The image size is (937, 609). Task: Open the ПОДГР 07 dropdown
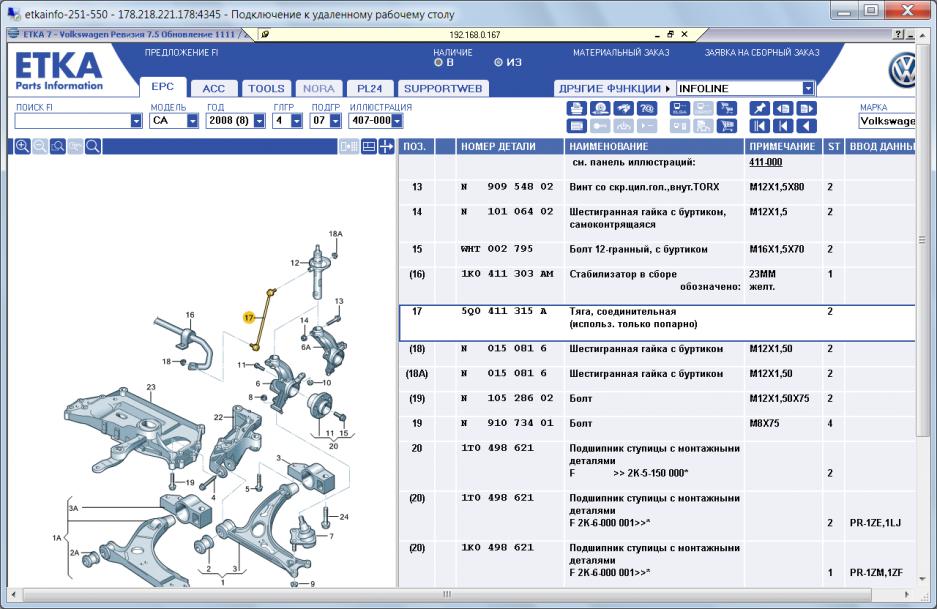[x=335, y=121]
